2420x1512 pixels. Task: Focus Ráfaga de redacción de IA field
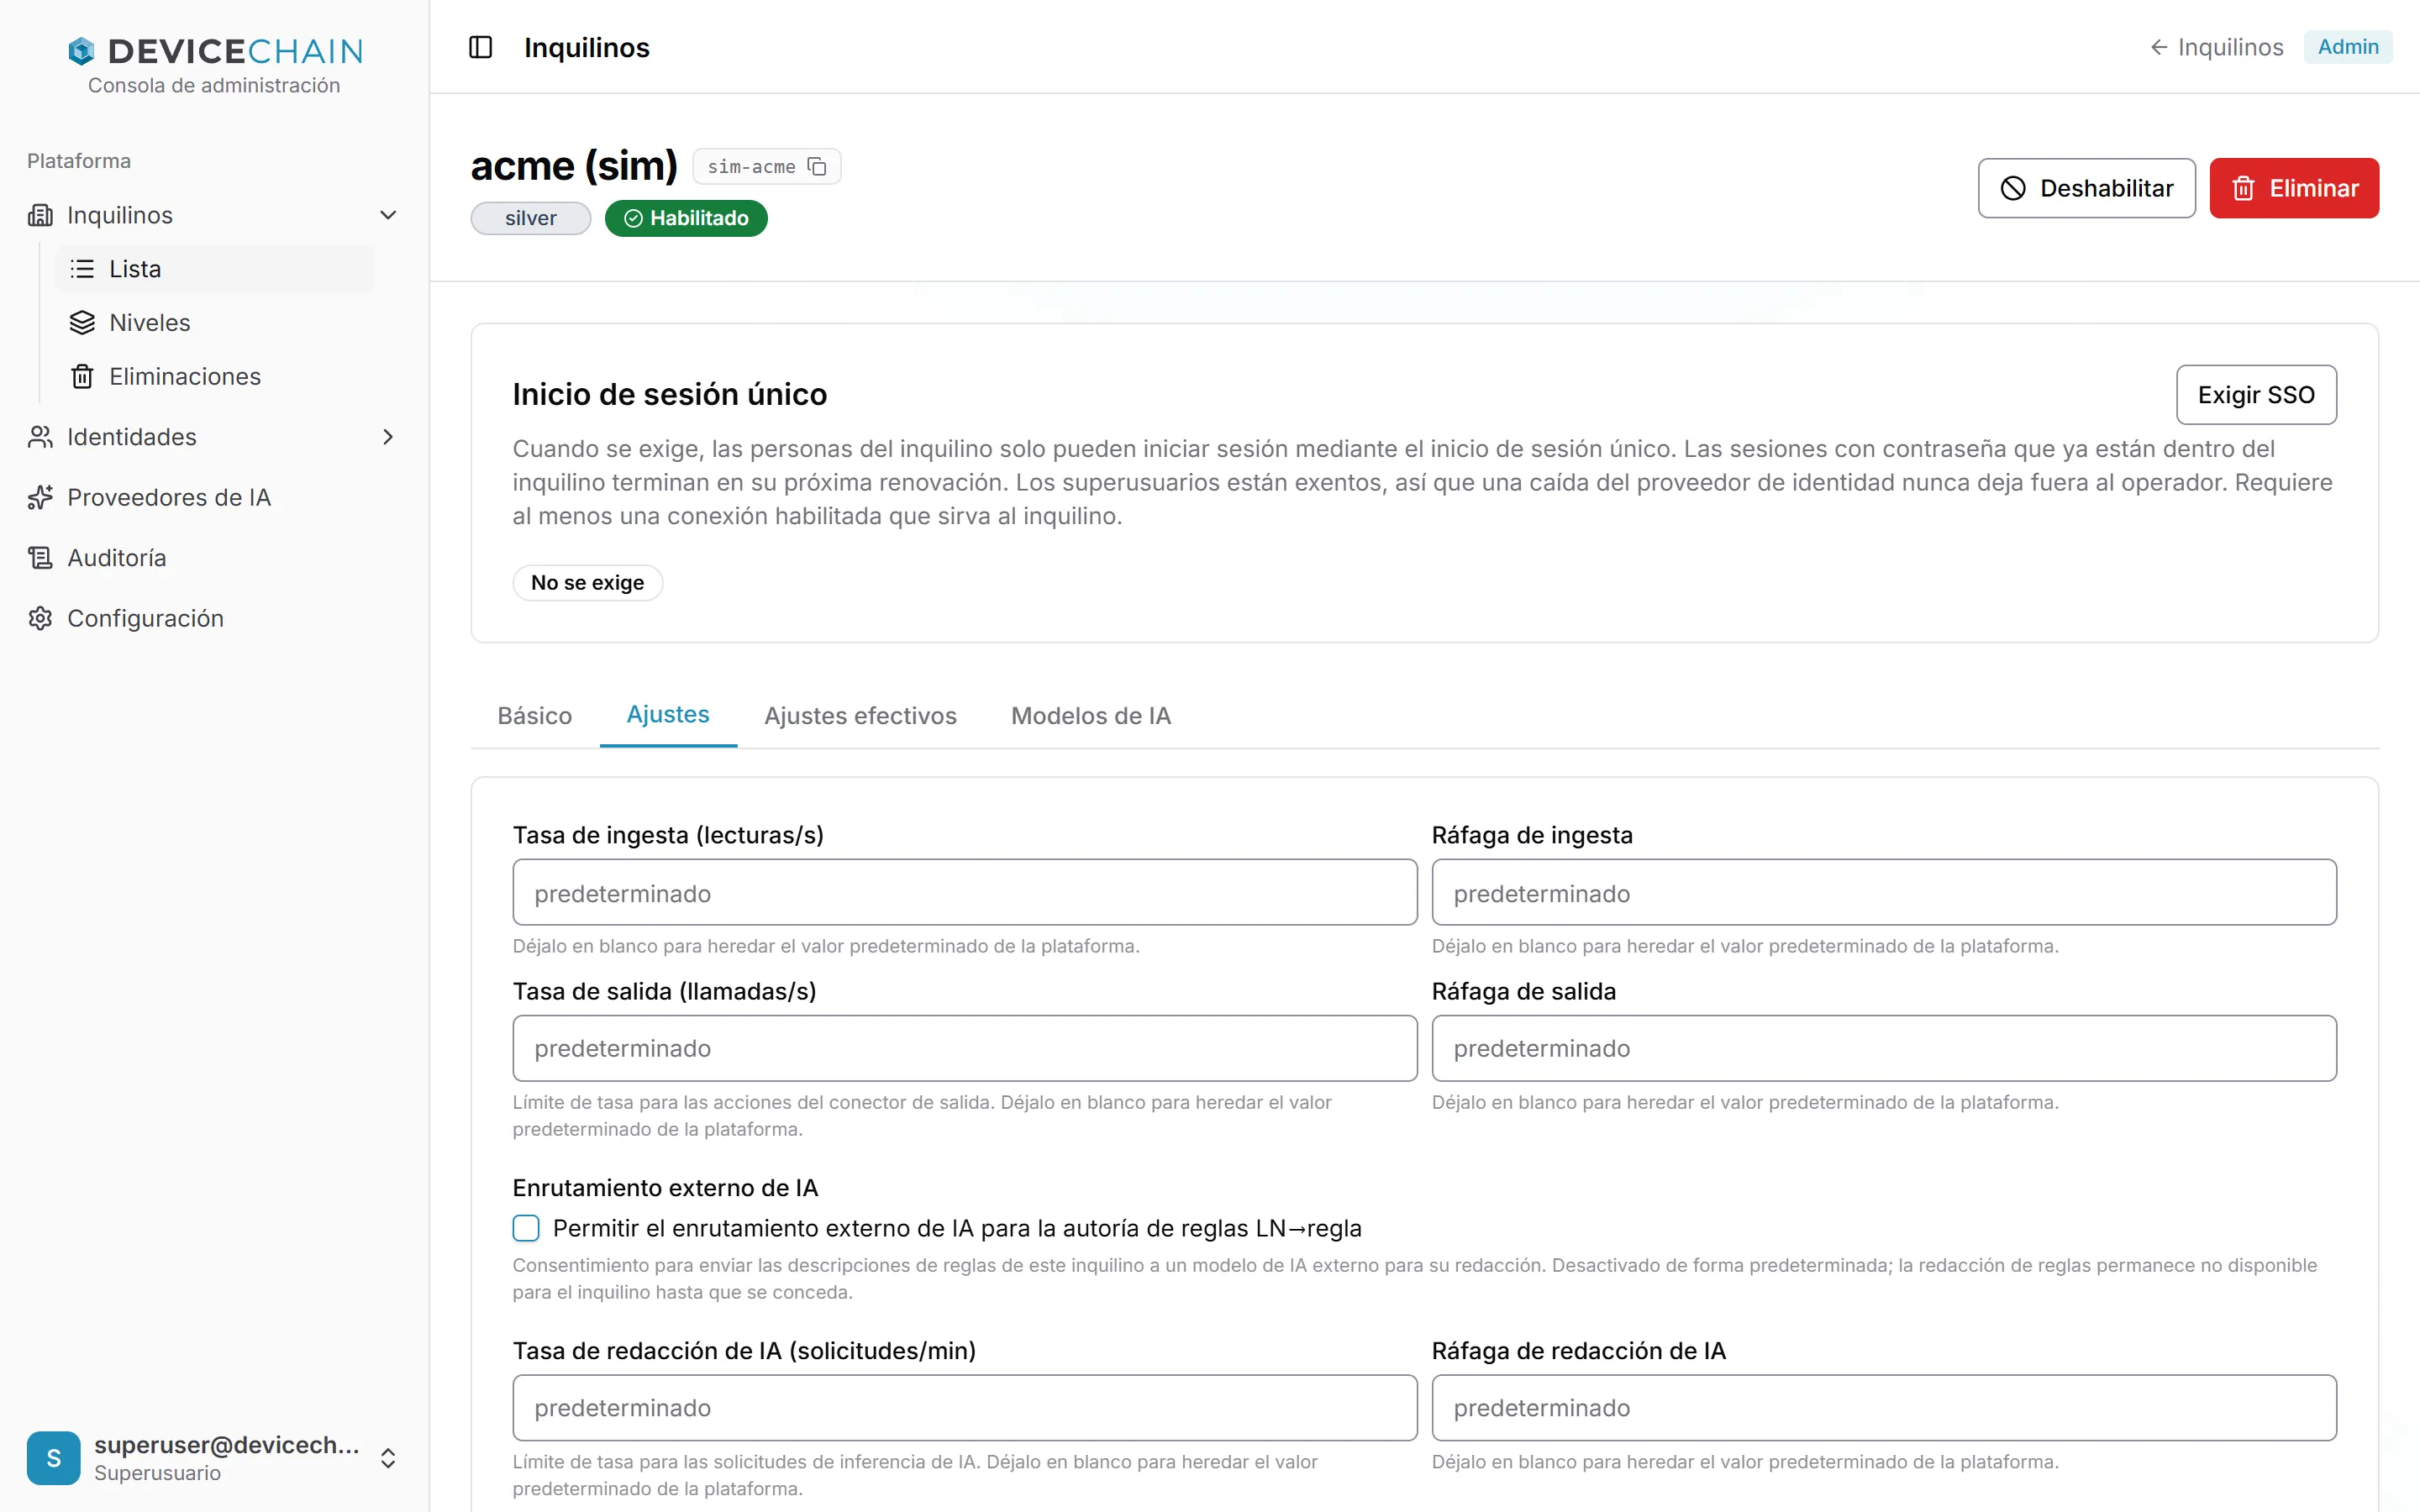click(x=1884, y=1408)
